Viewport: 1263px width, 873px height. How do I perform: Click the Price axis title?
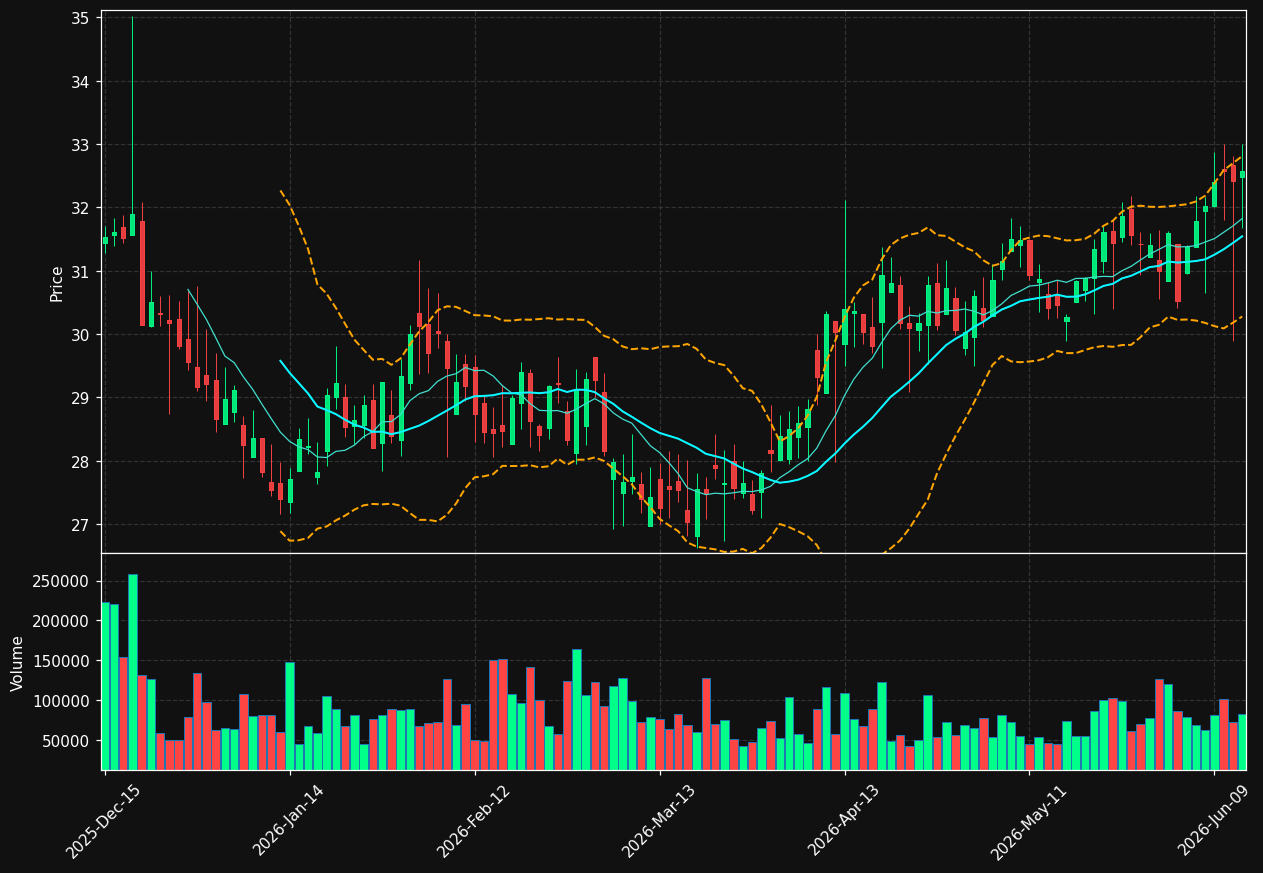57,283
